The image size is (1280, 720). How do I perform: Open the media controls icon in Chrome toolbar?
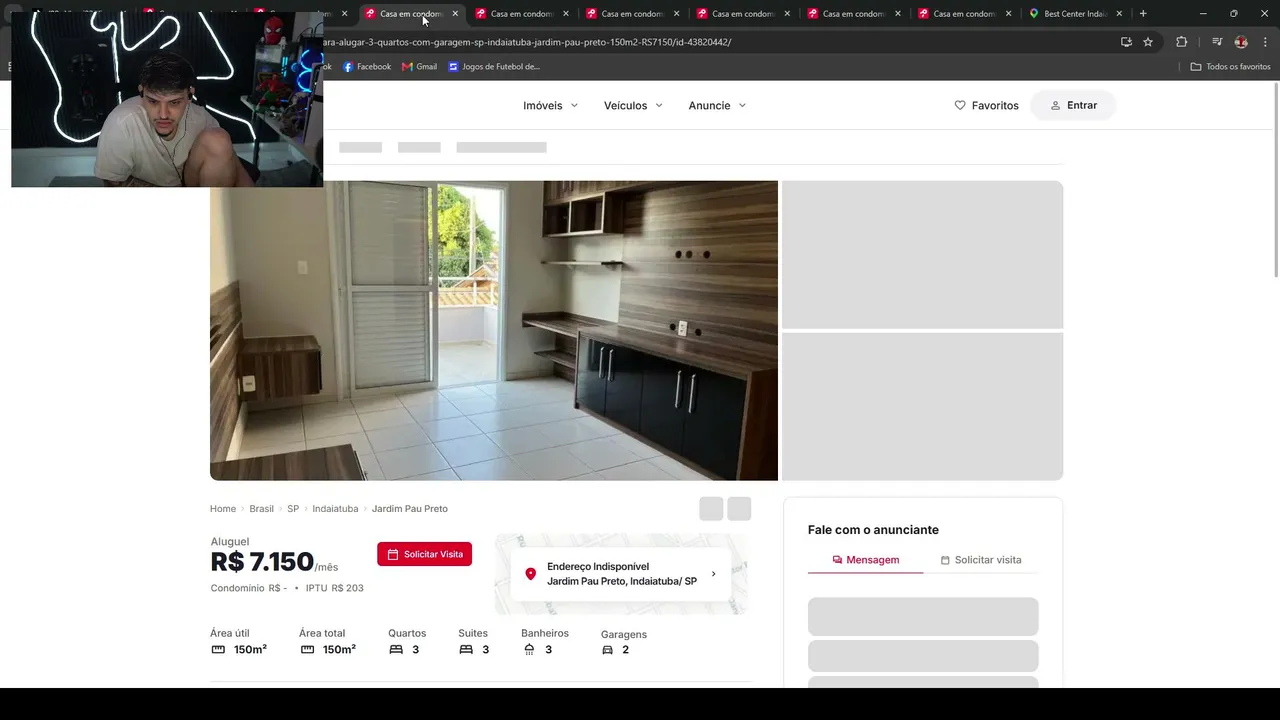(x=1217, y=42)
